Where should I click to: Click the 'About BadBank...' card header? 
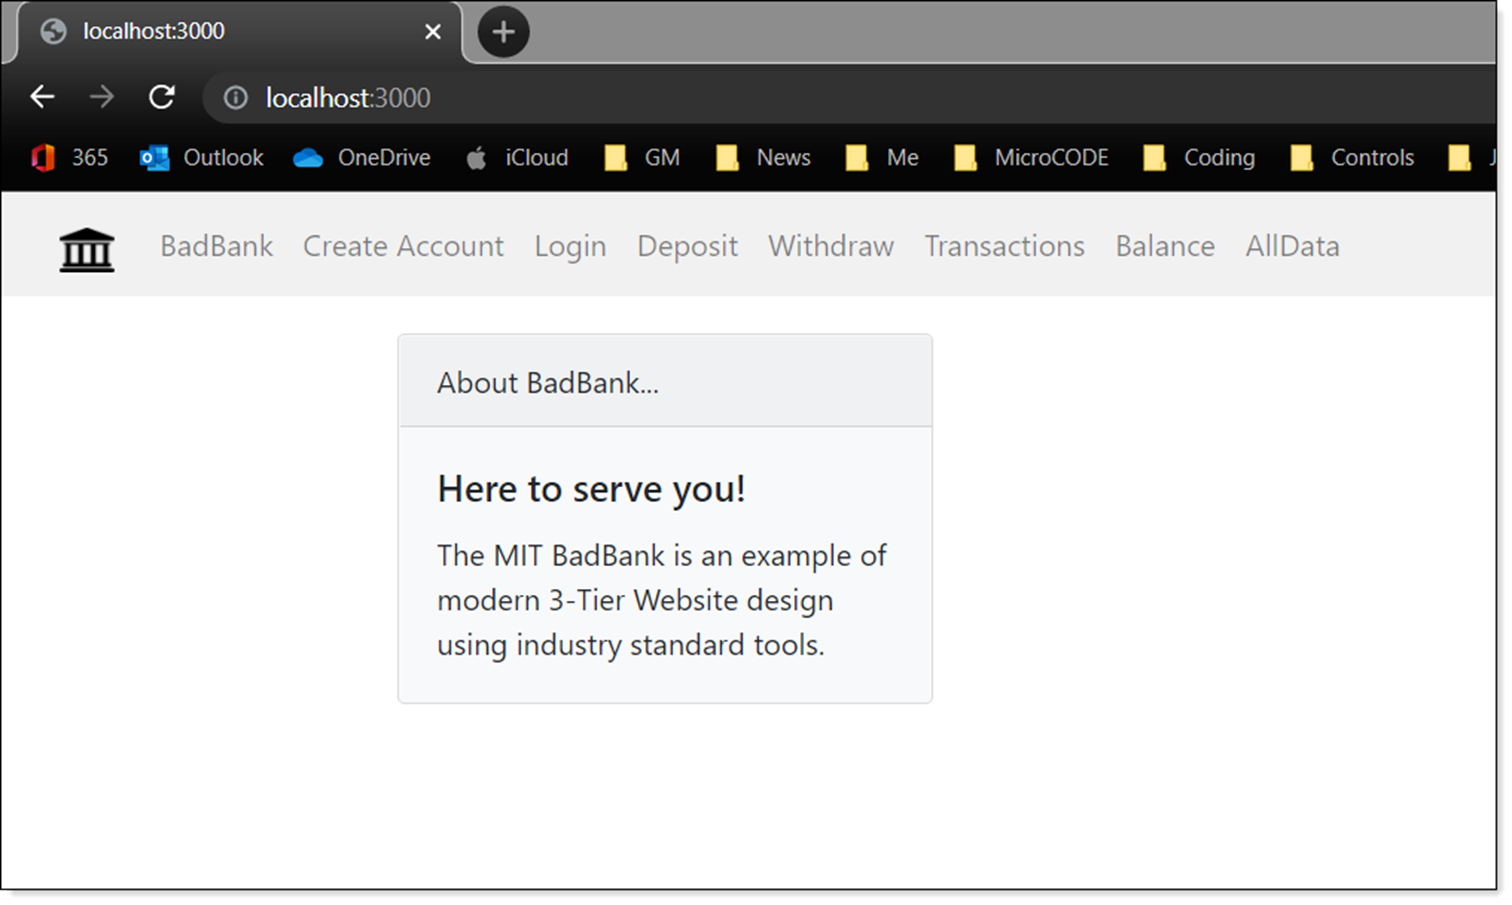pos(665,382)
